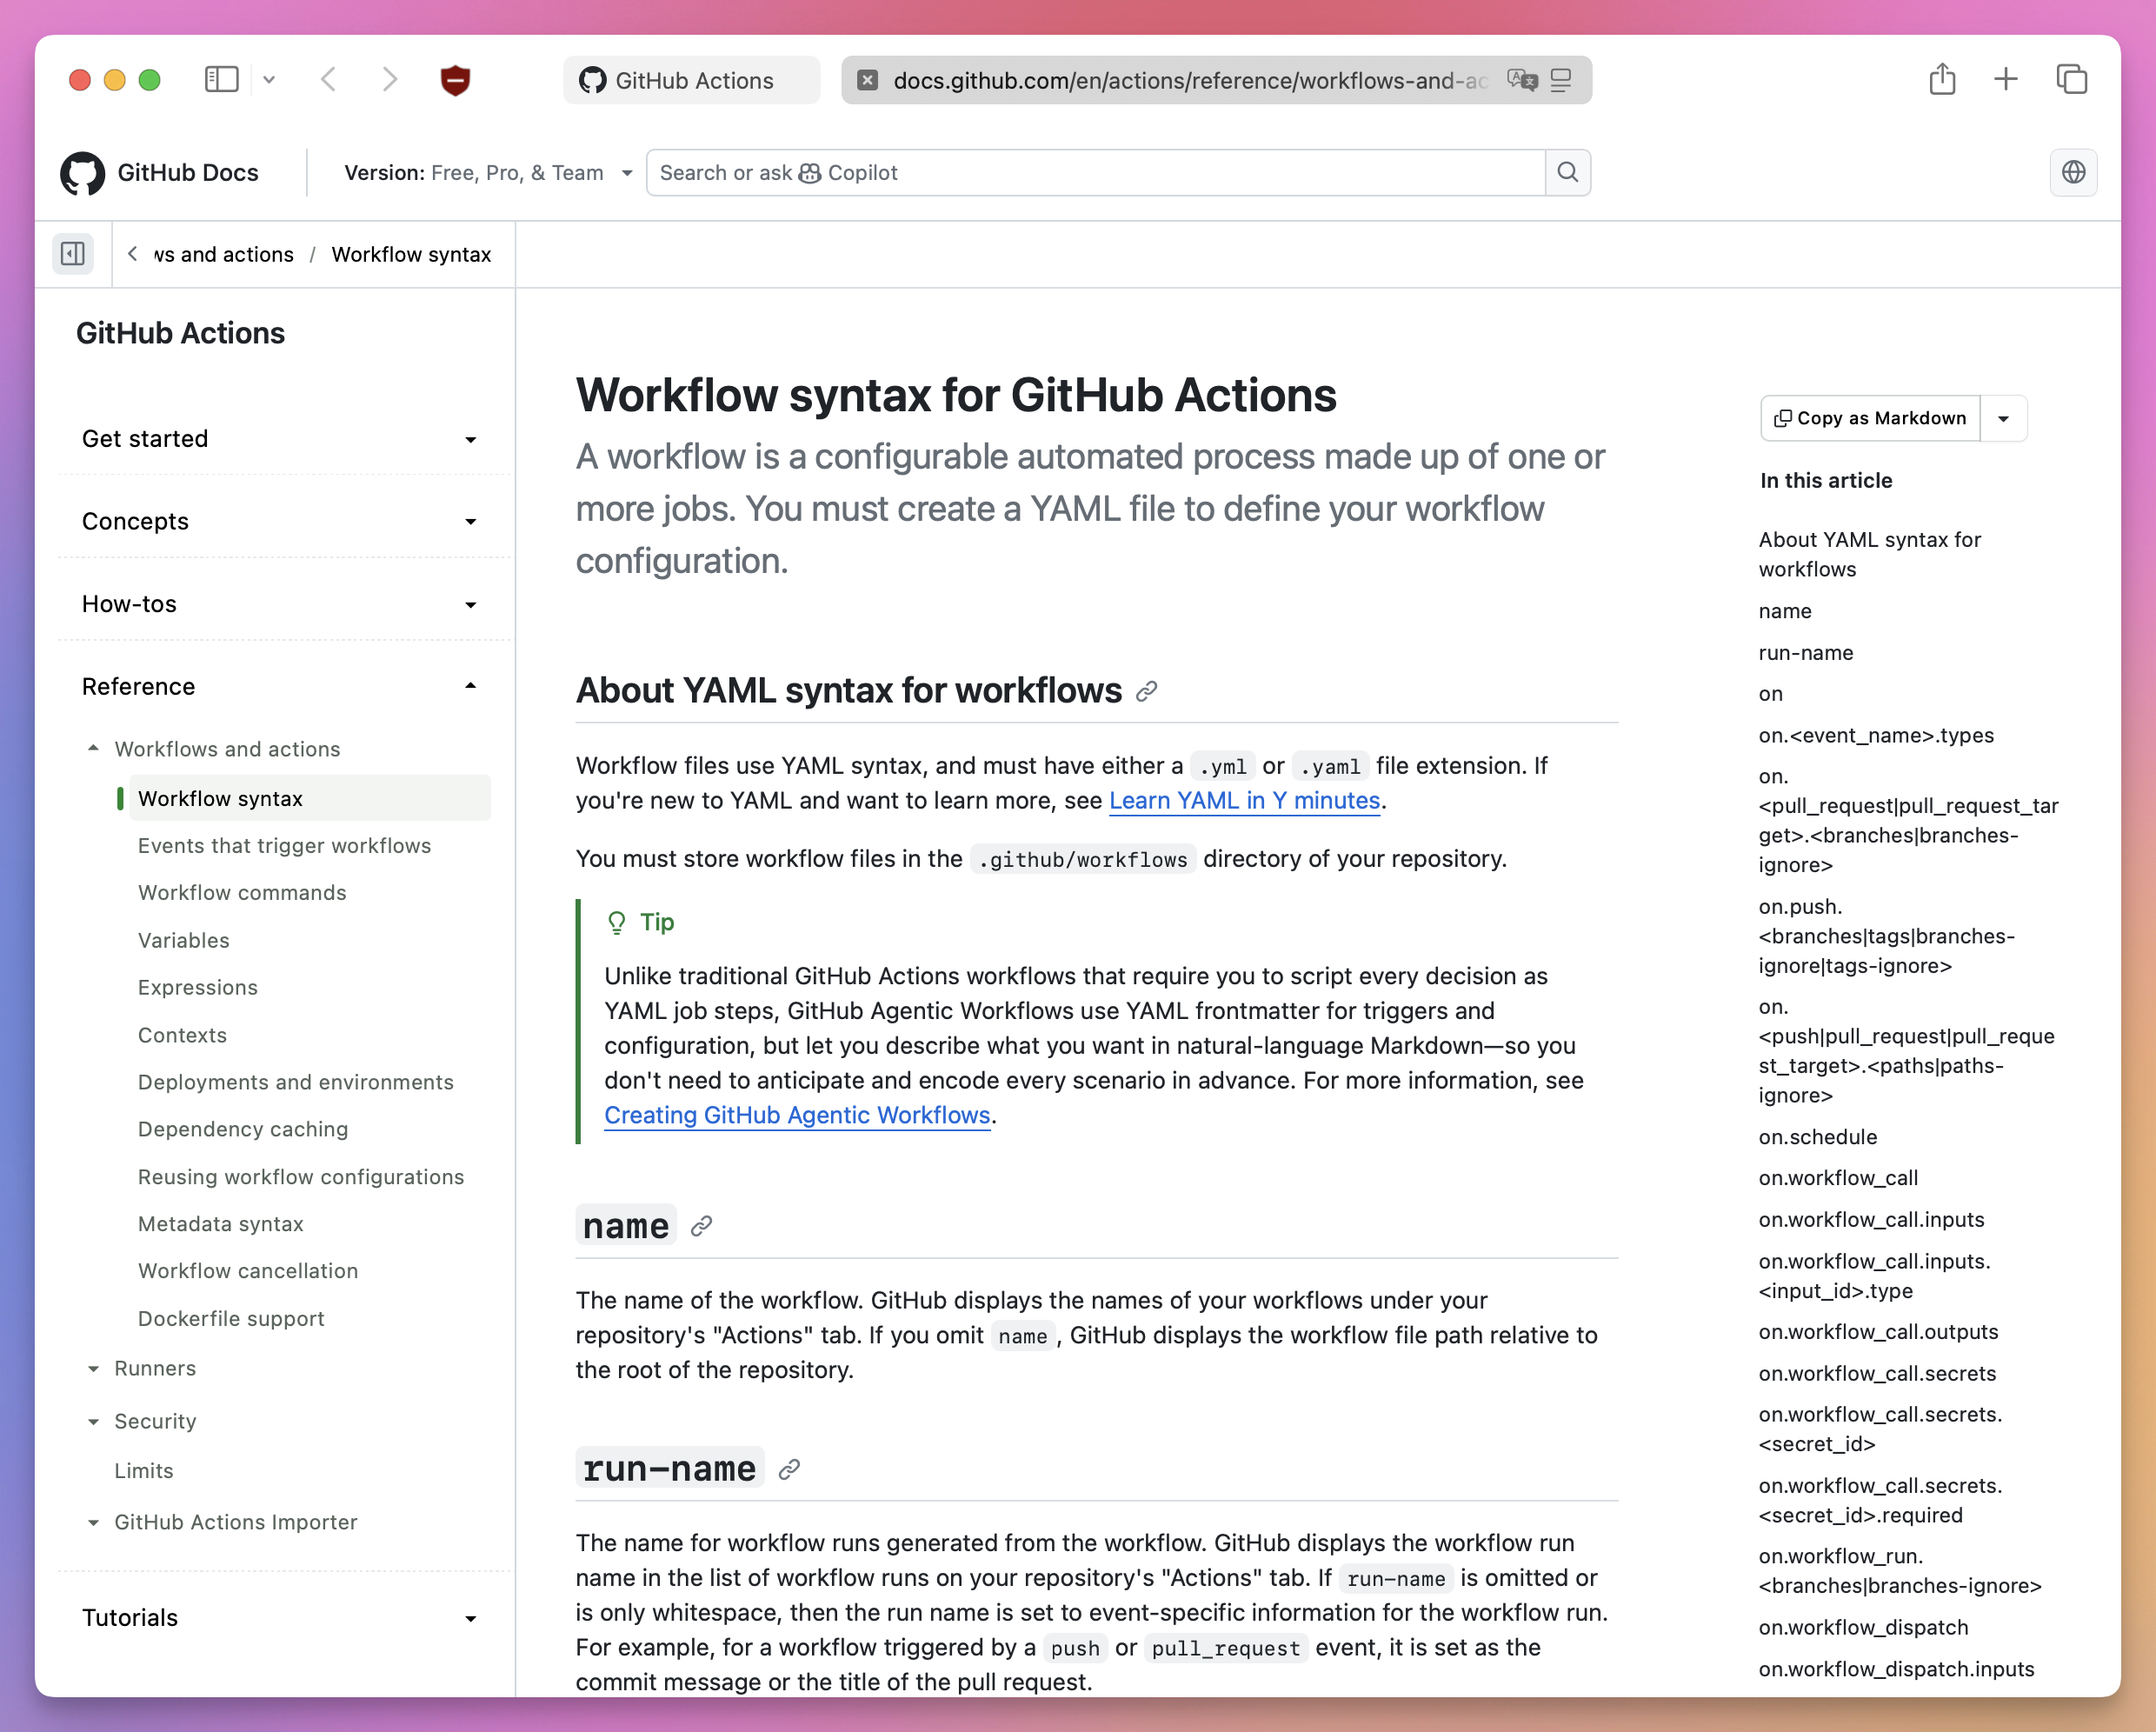Open Dockerfile support page

231,1319
